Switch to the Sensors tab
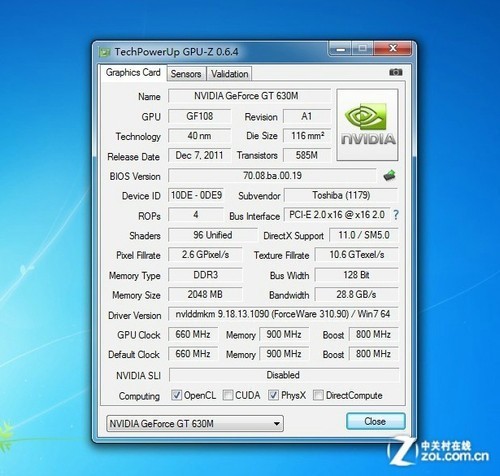 pyautogui.click(x=186, y=74)
